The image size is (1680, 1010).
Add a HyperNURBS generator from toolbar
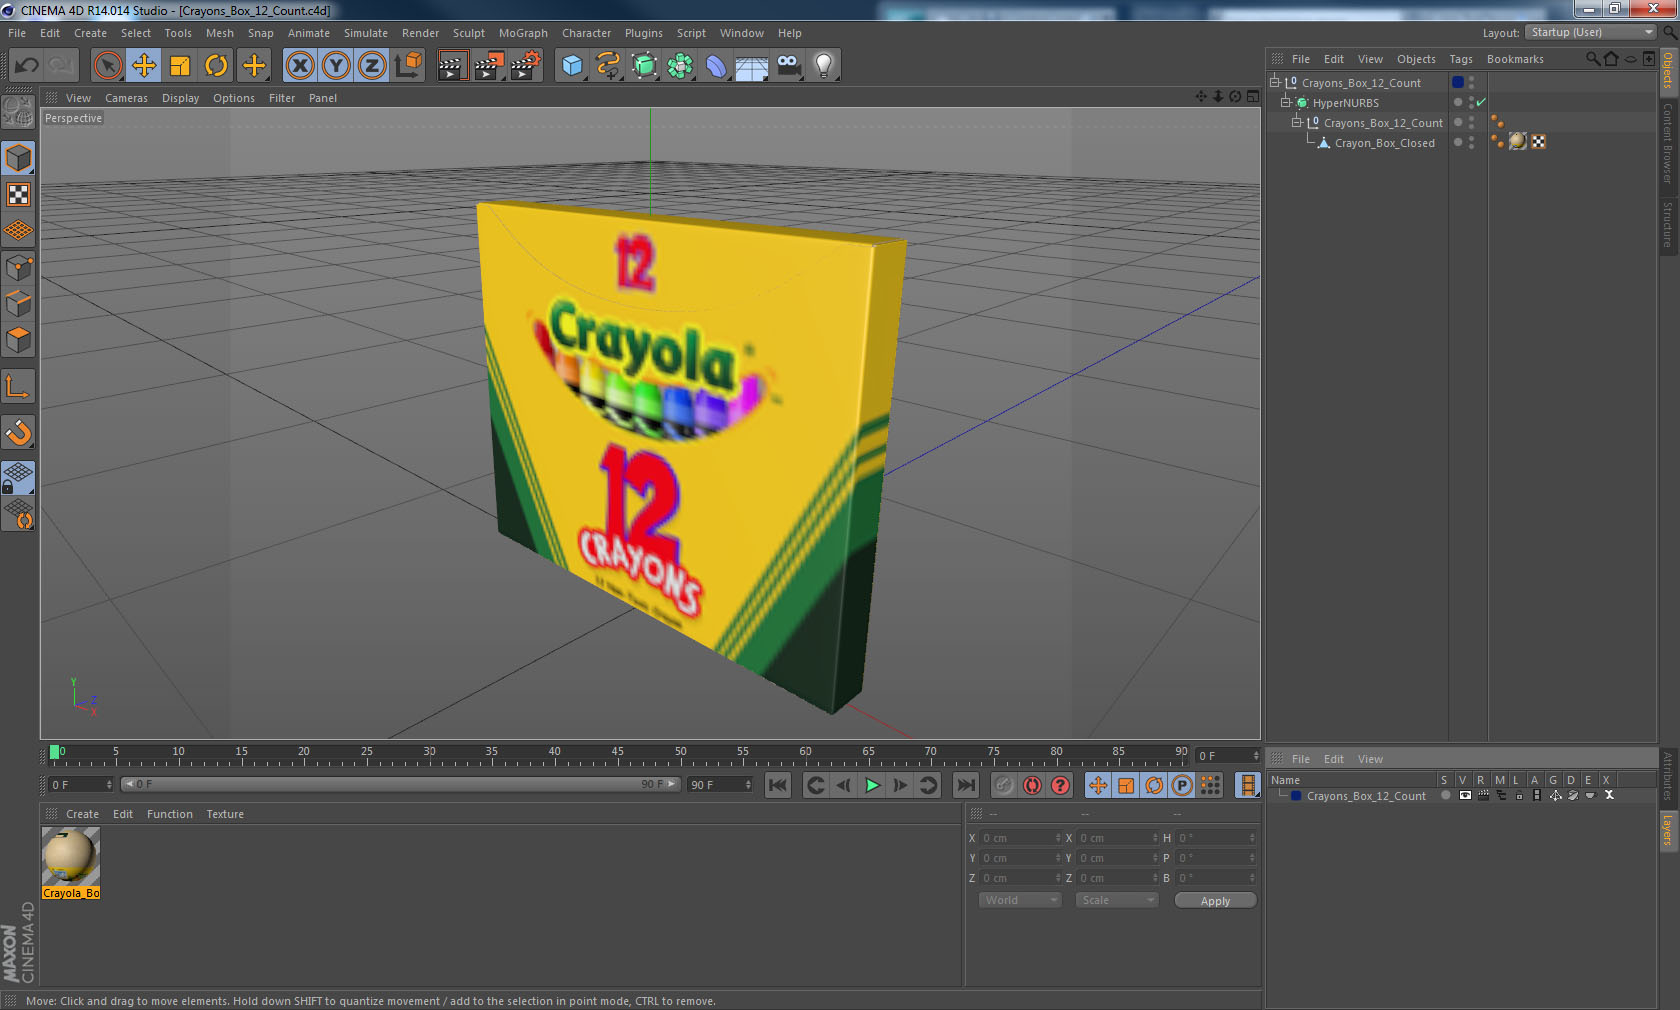645,66
